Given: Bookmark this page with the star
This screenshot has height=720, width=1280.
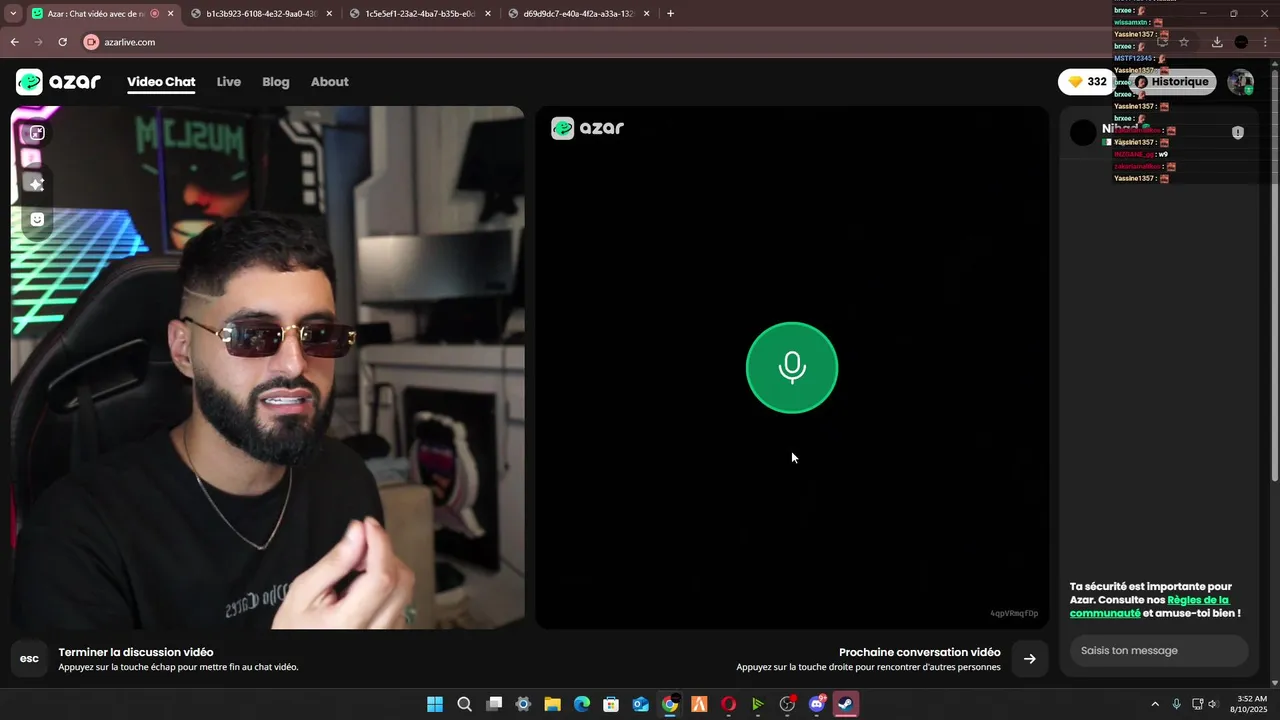Looking at the screenshot, I should (1184, 42).
